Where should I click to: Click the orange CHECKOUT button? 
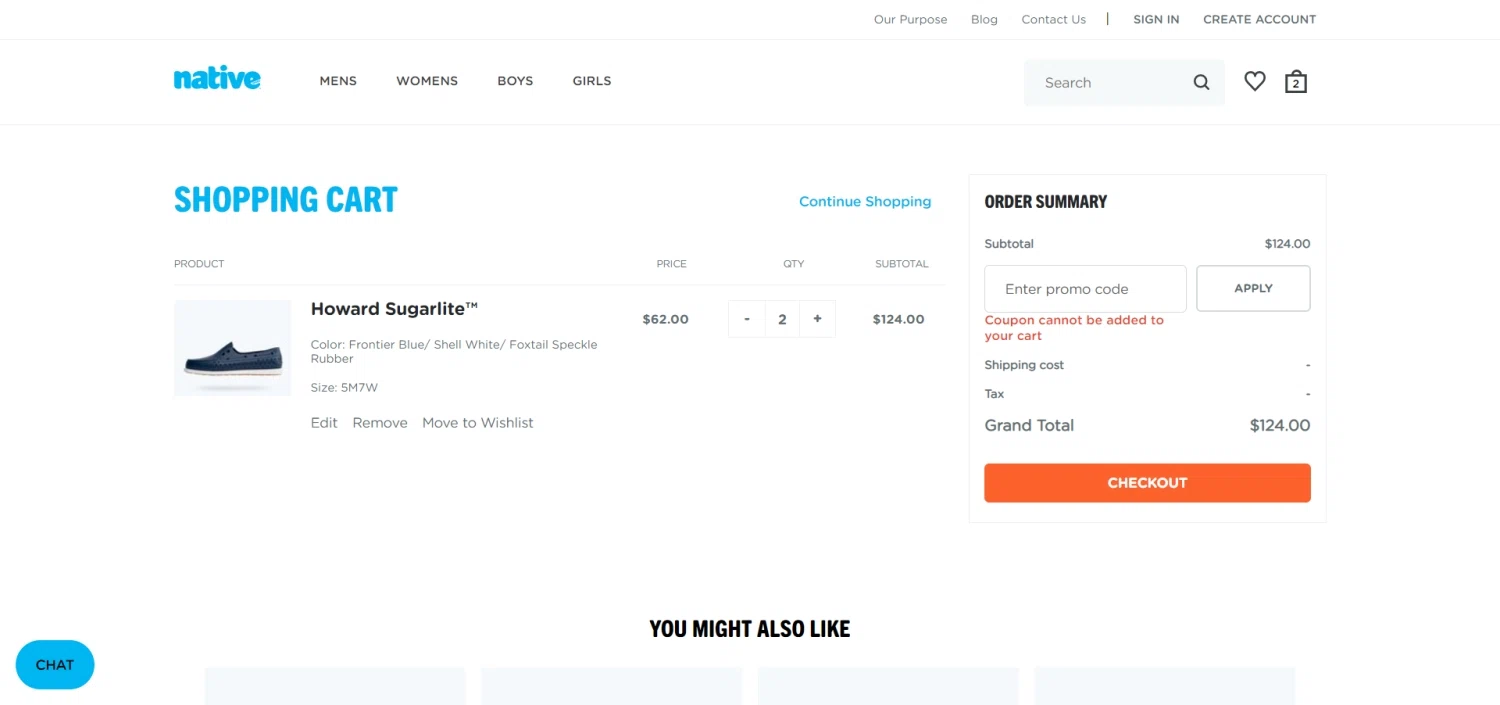tap(1147, 483)
